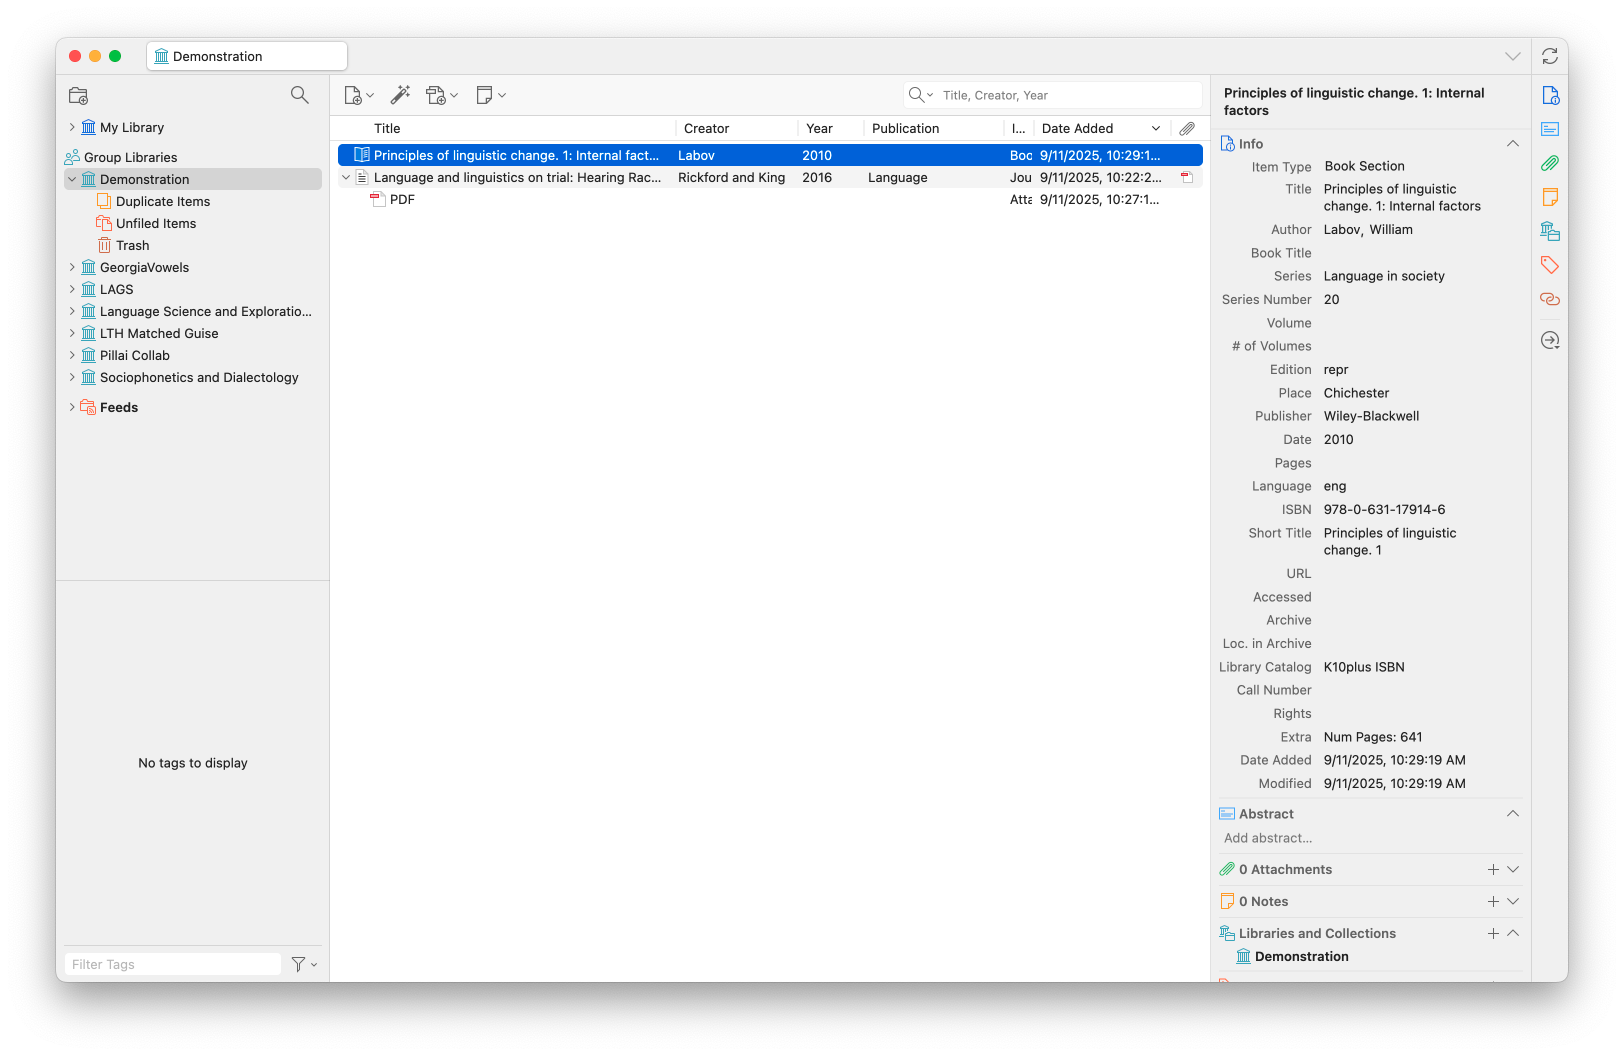Viewport: 1624px width, 1056px height.
Task: Jump to Tags section in side nav
Action: 1549,265
